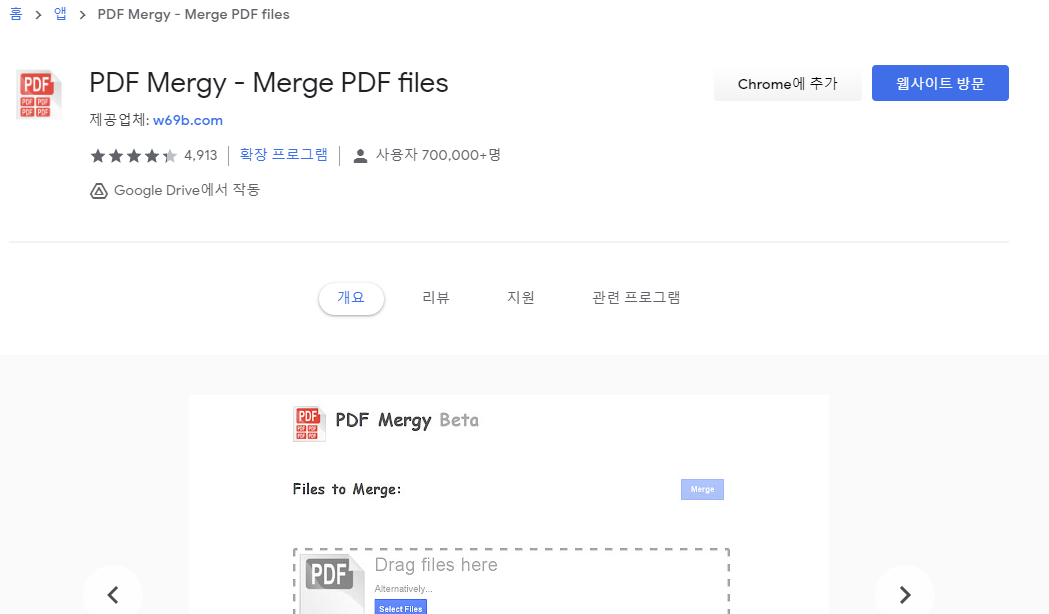
Task: Click the 사용자 700,000+명 text
Action: [x=438, y=155]
